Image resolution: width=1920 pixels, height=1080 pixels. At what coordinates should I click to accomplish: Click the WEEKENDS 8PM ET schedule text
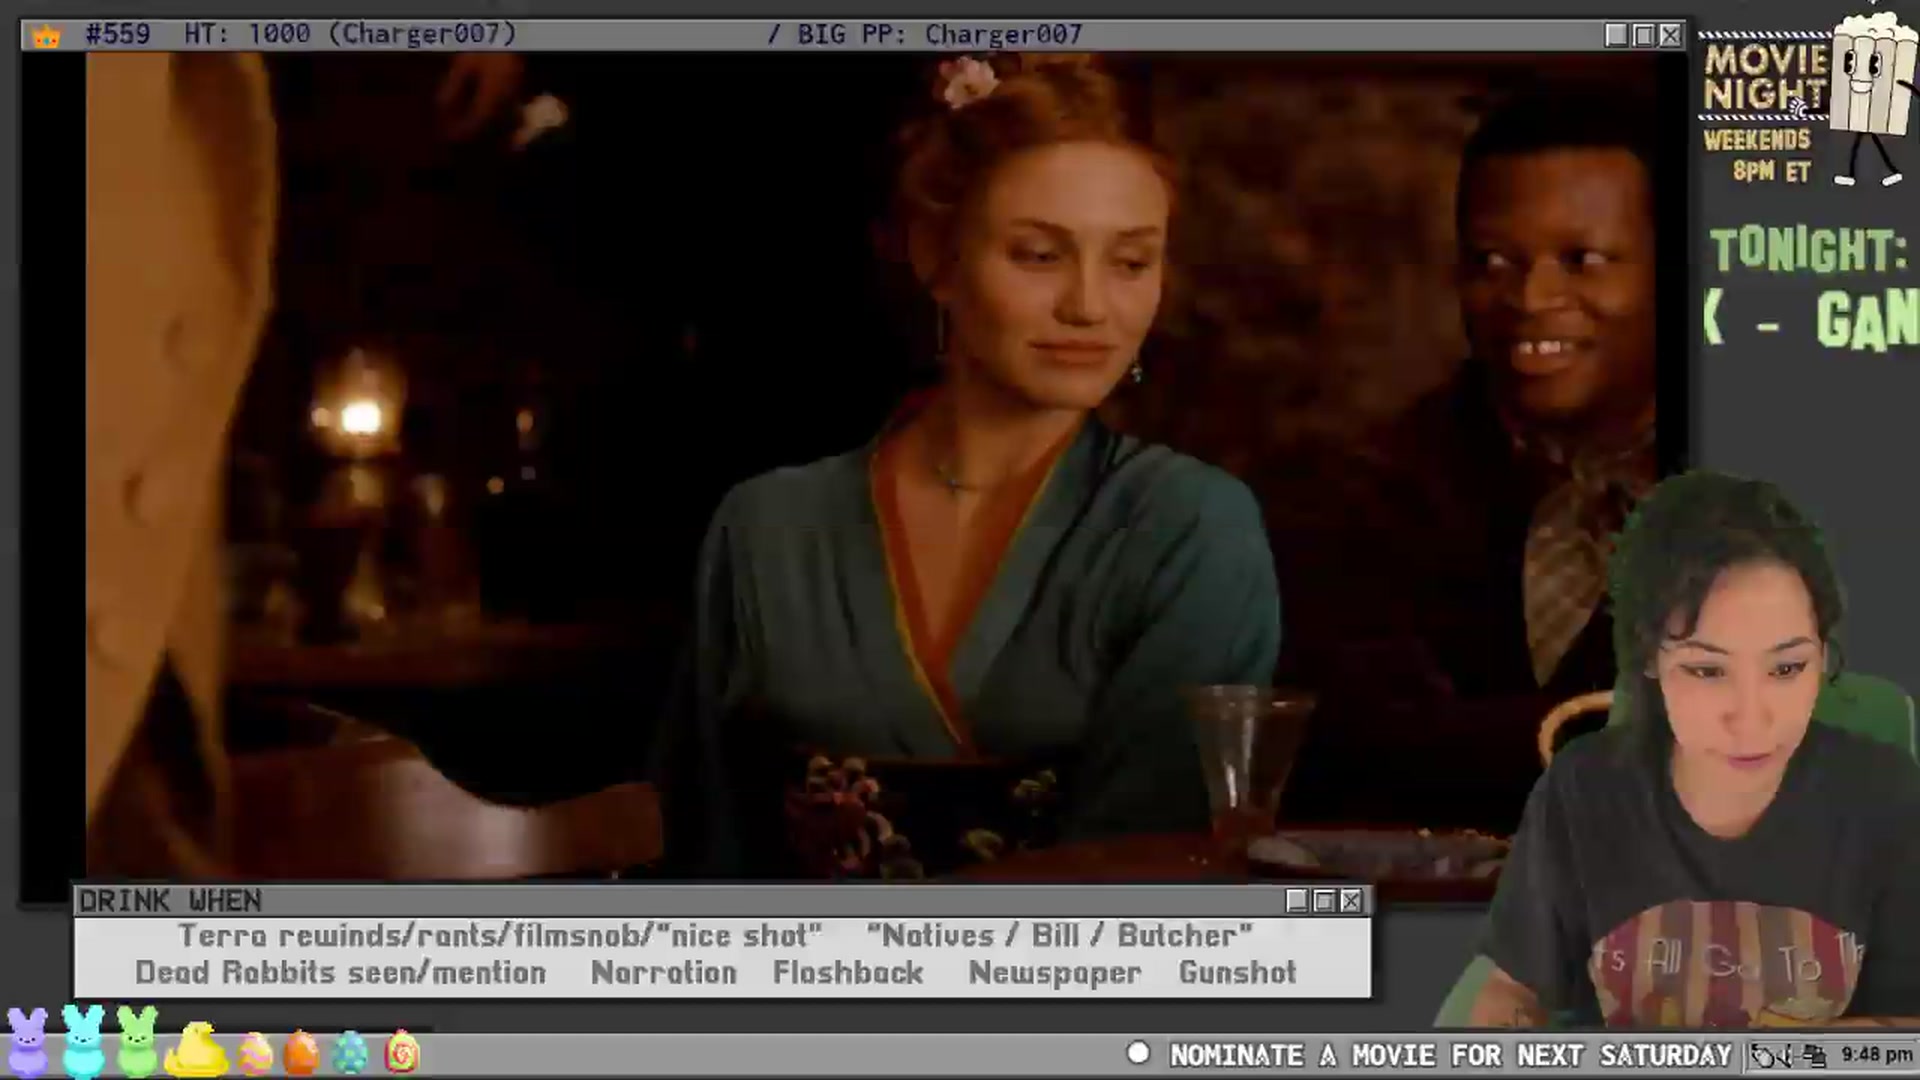pos(1758,156)
